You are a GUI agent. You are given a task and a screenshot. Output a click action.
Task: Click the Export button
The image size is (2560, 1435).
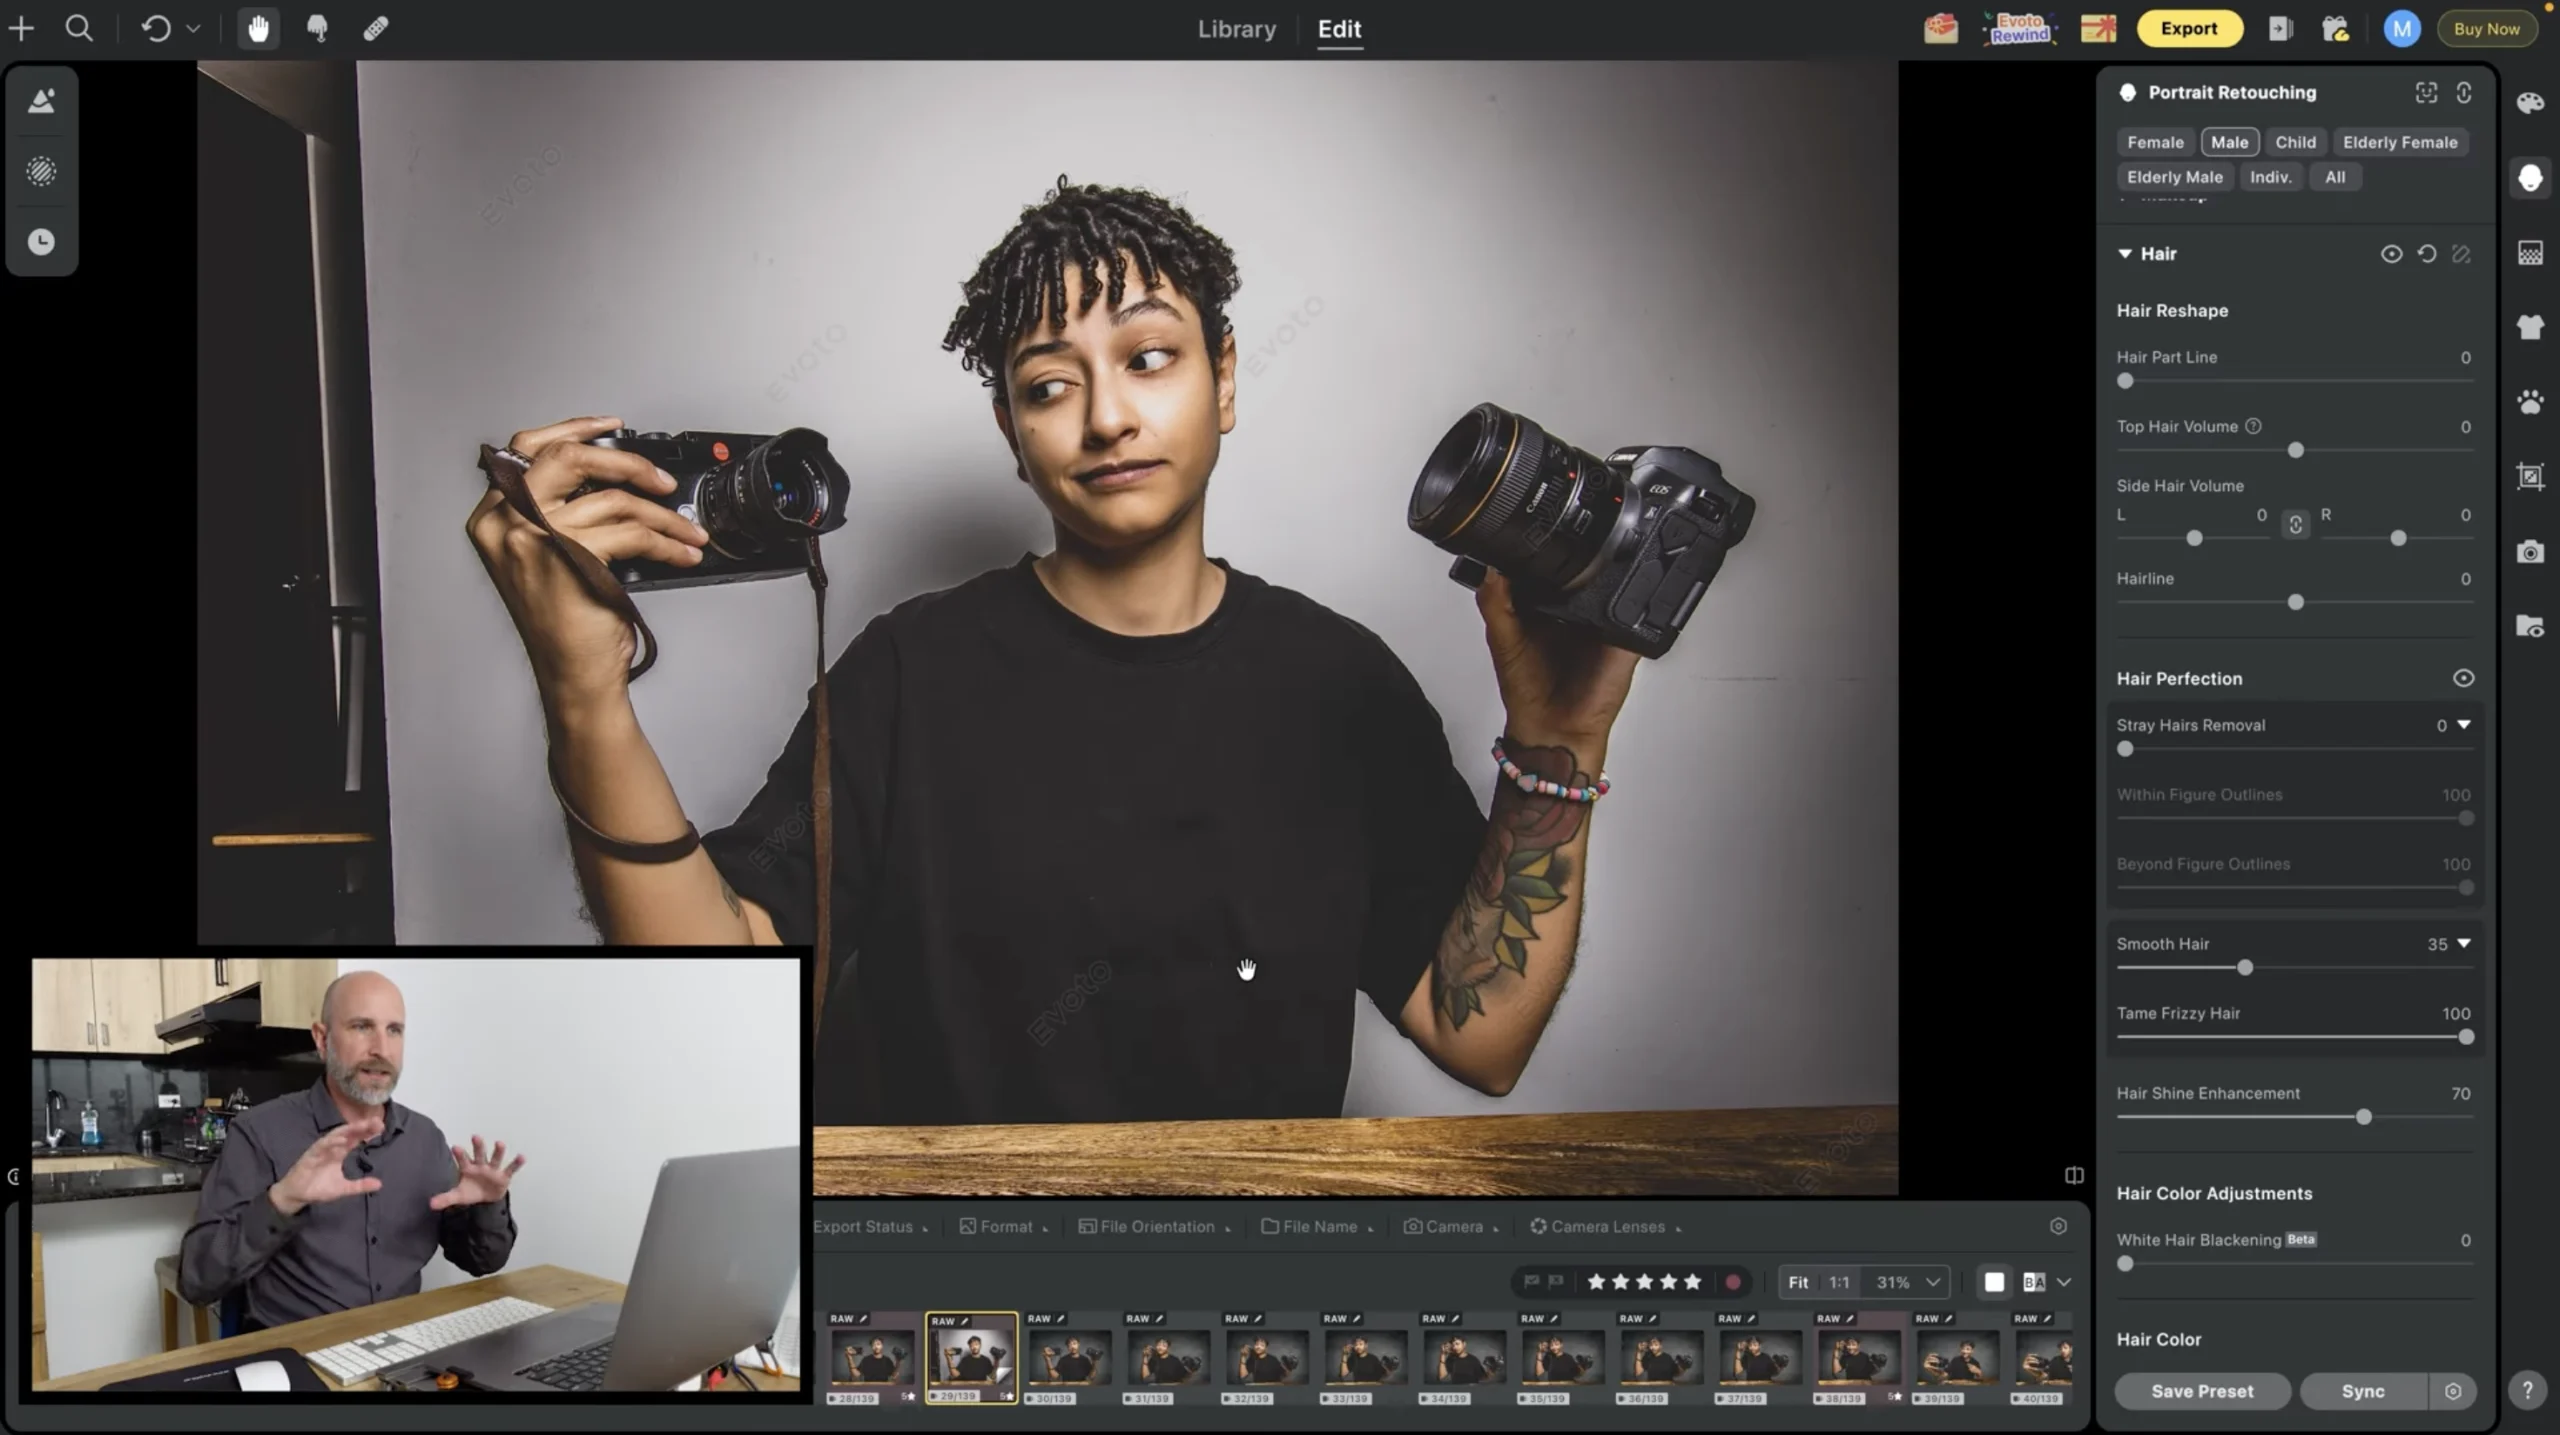point(2189,29)
